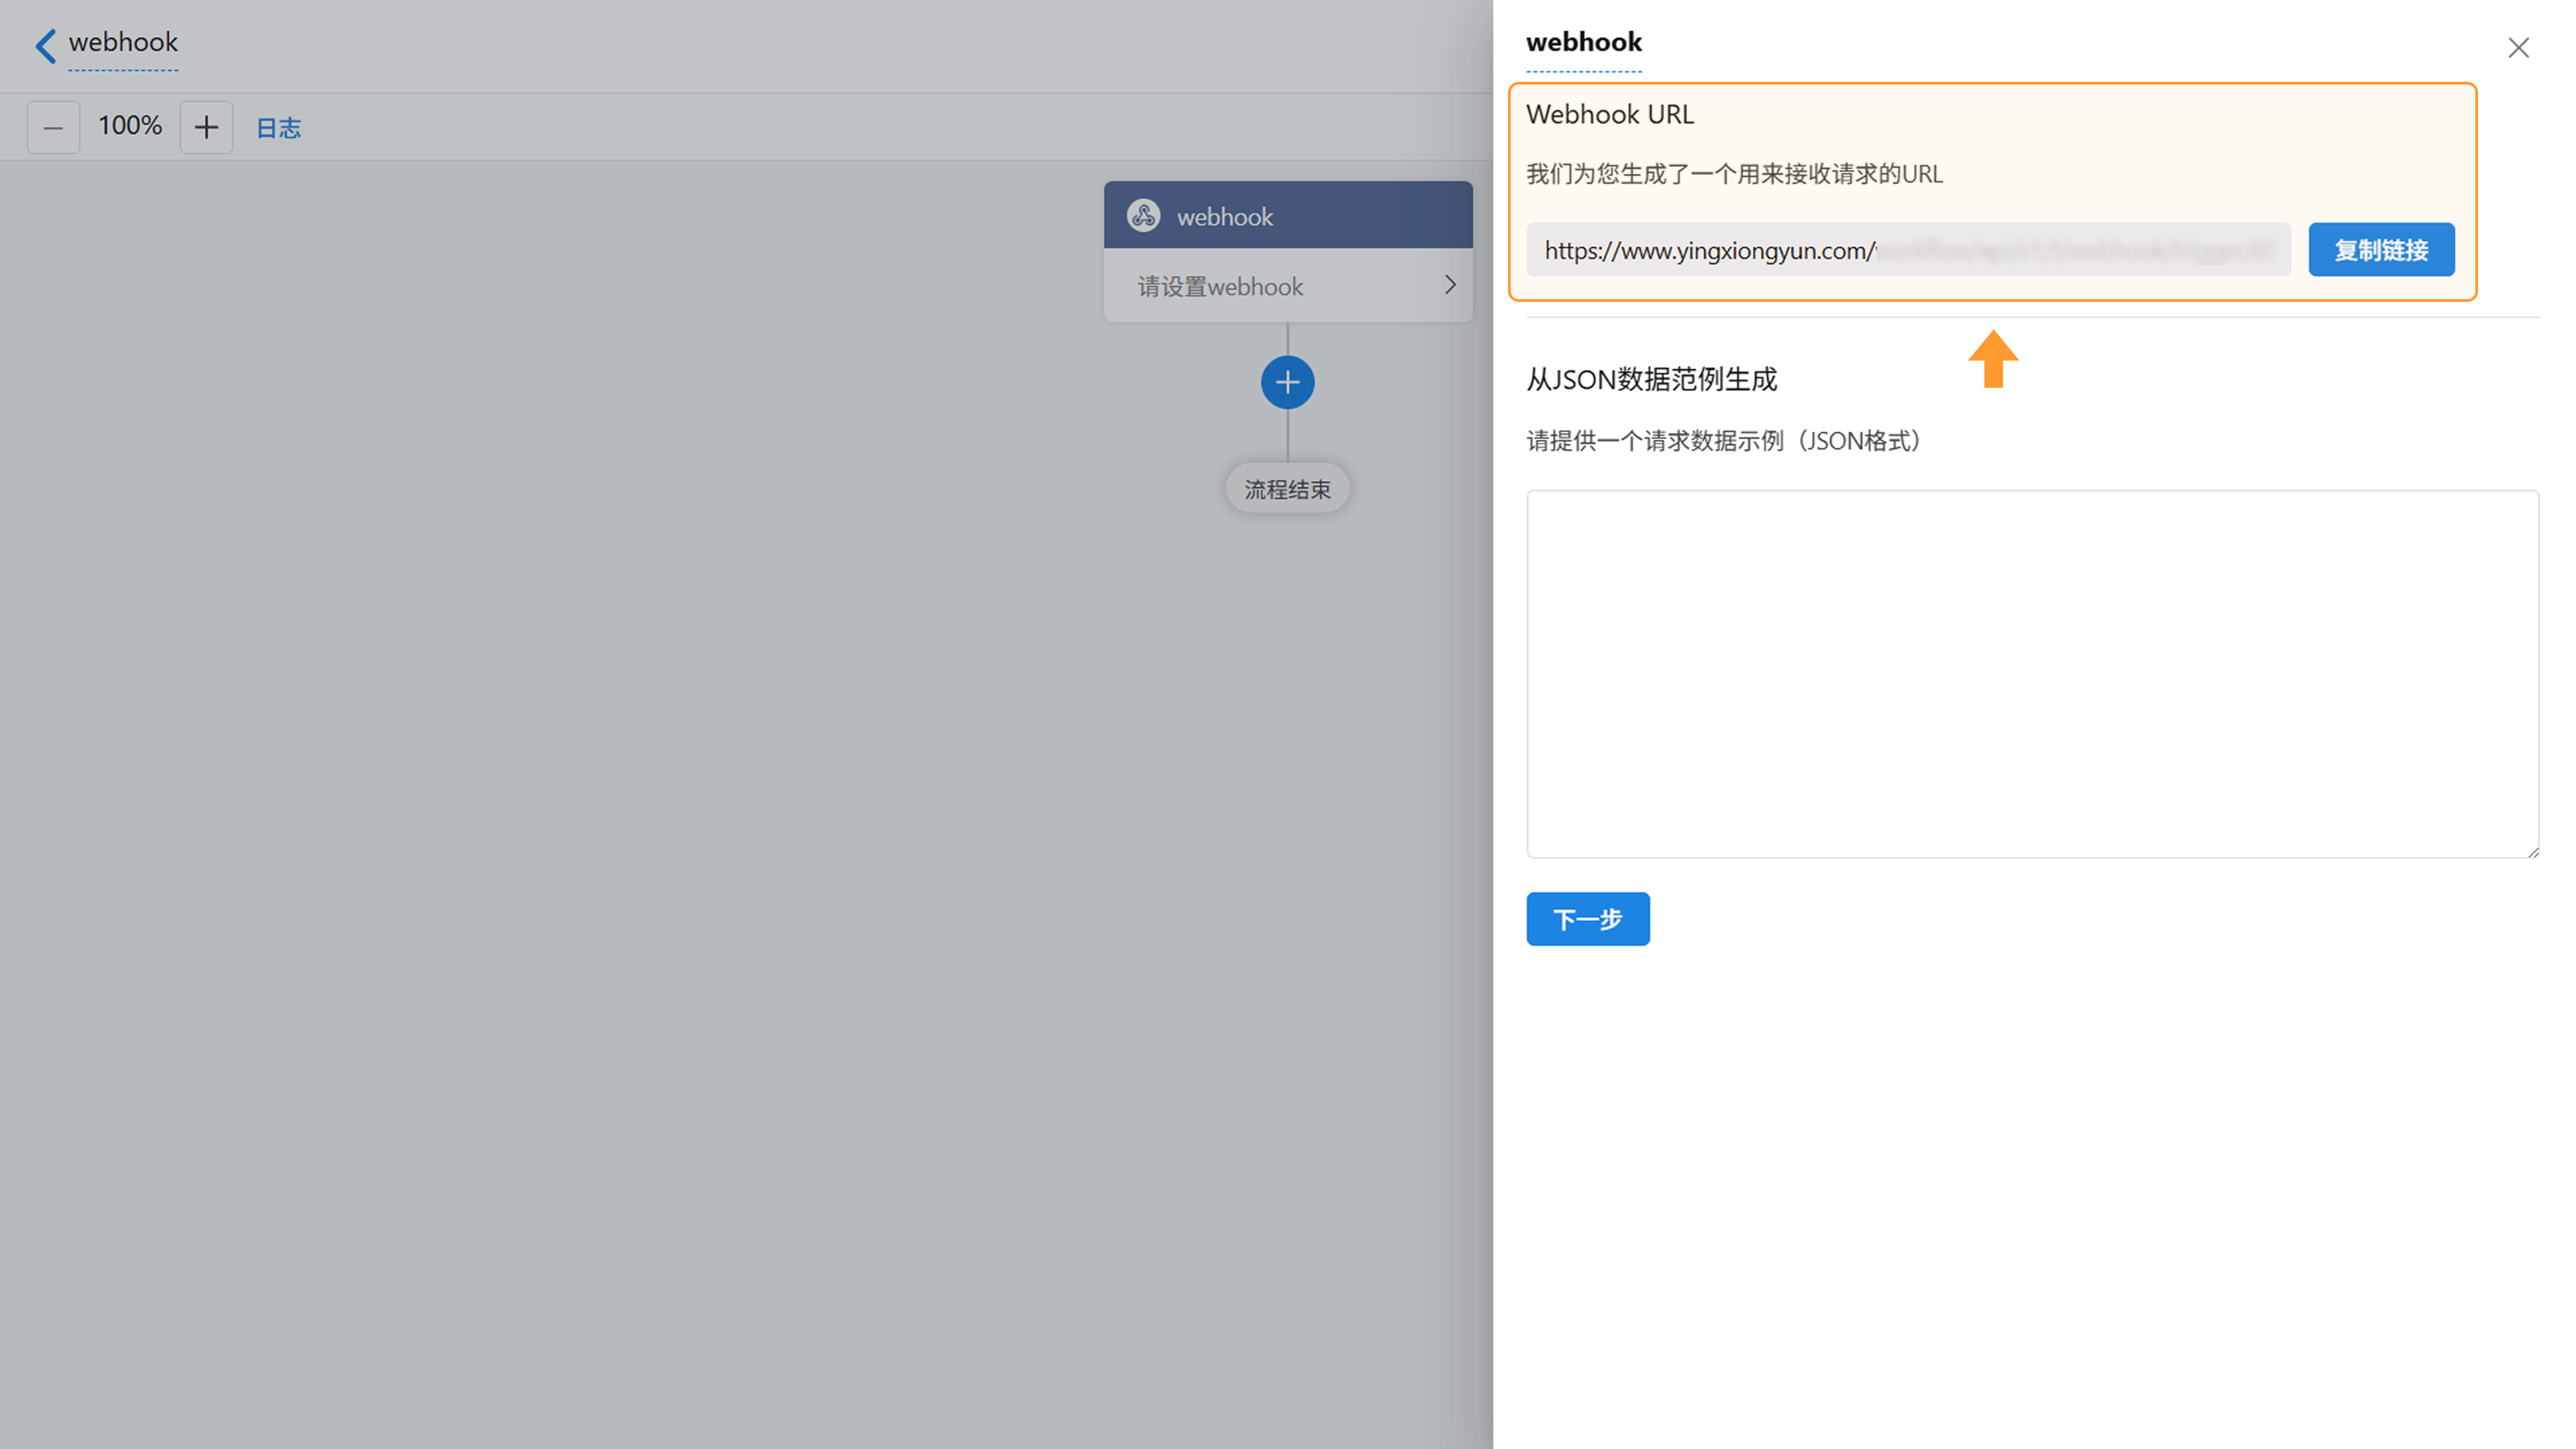Click the webhook workflow title at top left
The height and width of the screenshot is (1449, 2576).
pyautogui.click(x=123, y=42)
